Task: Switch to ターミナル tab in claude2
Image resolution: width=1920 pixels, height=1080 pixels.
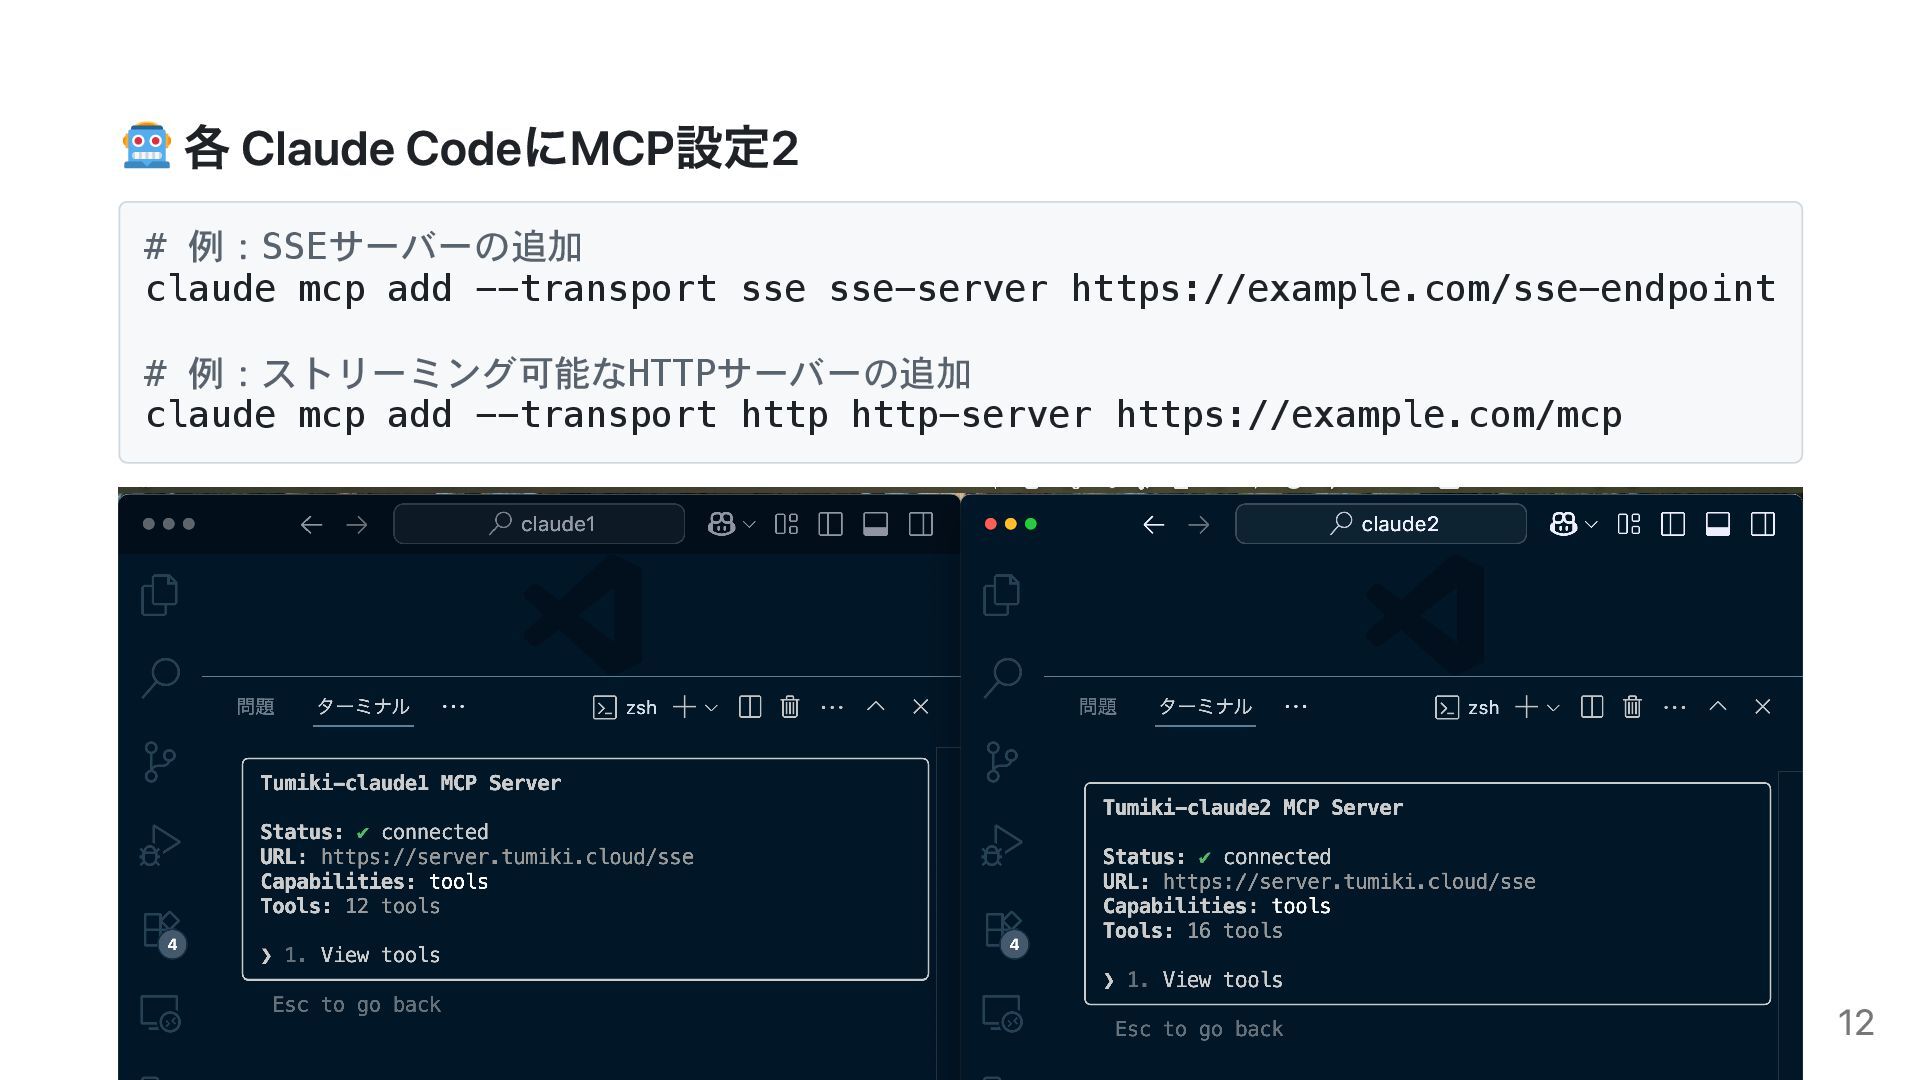Action: pyautogui.click(x=1205, y=707)
